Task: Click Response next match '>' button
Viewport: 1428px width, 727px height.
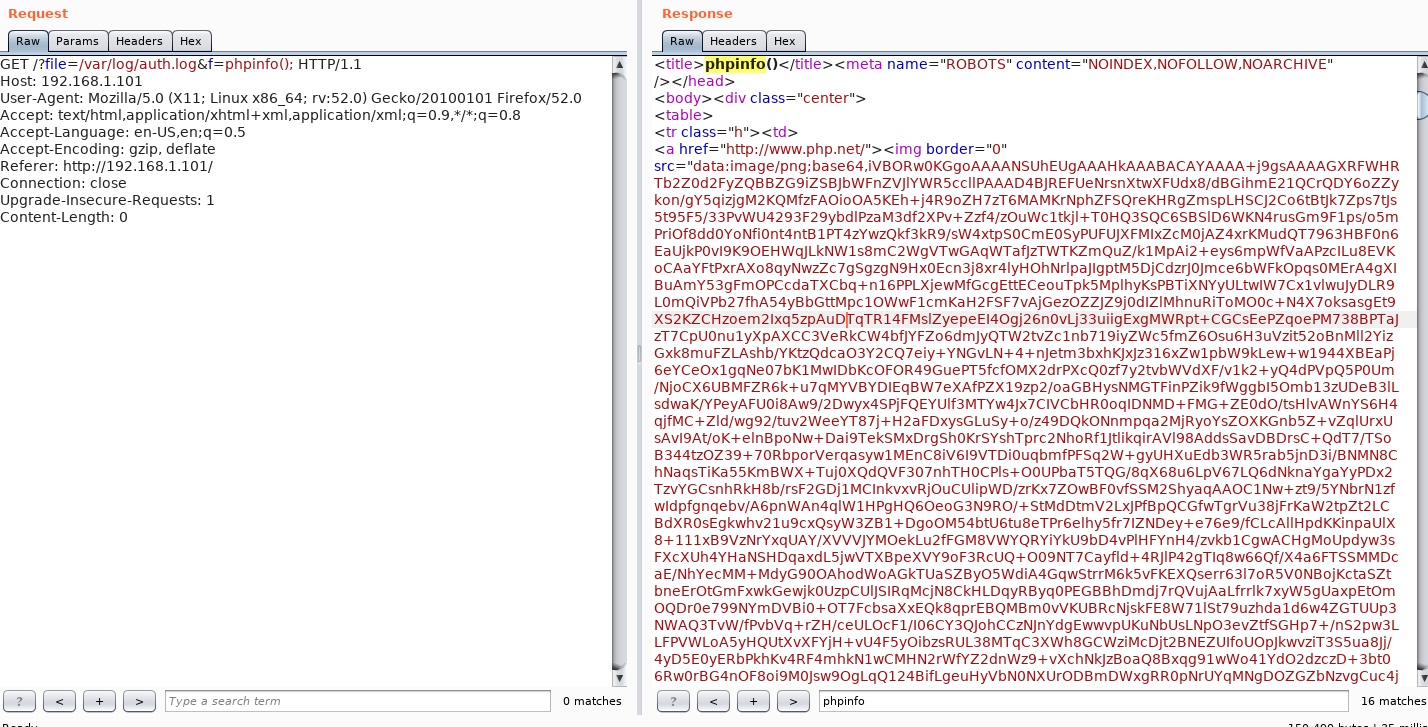Action: 793,701
